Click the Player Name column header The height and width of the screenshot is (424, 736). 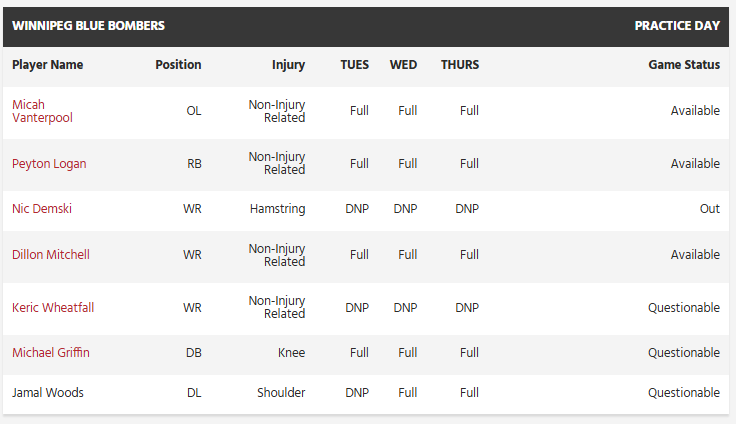[48, 65]
